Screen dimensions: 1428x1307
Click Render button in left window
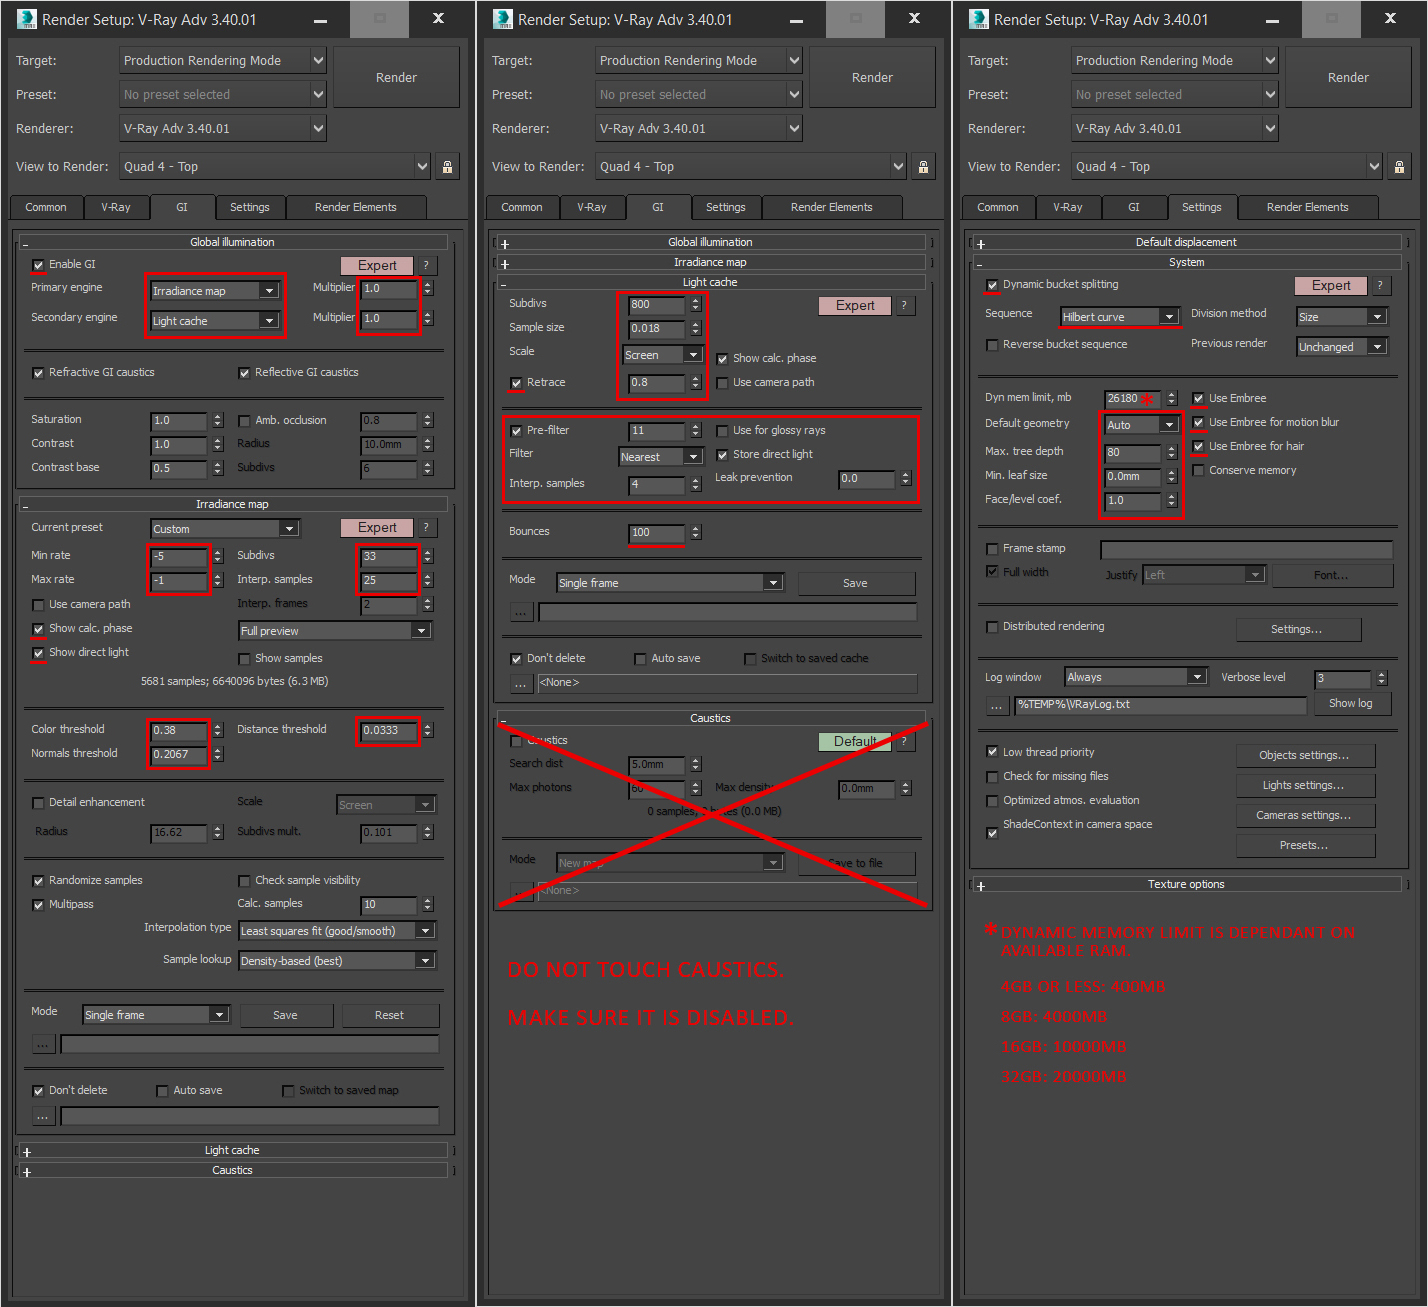396,77
